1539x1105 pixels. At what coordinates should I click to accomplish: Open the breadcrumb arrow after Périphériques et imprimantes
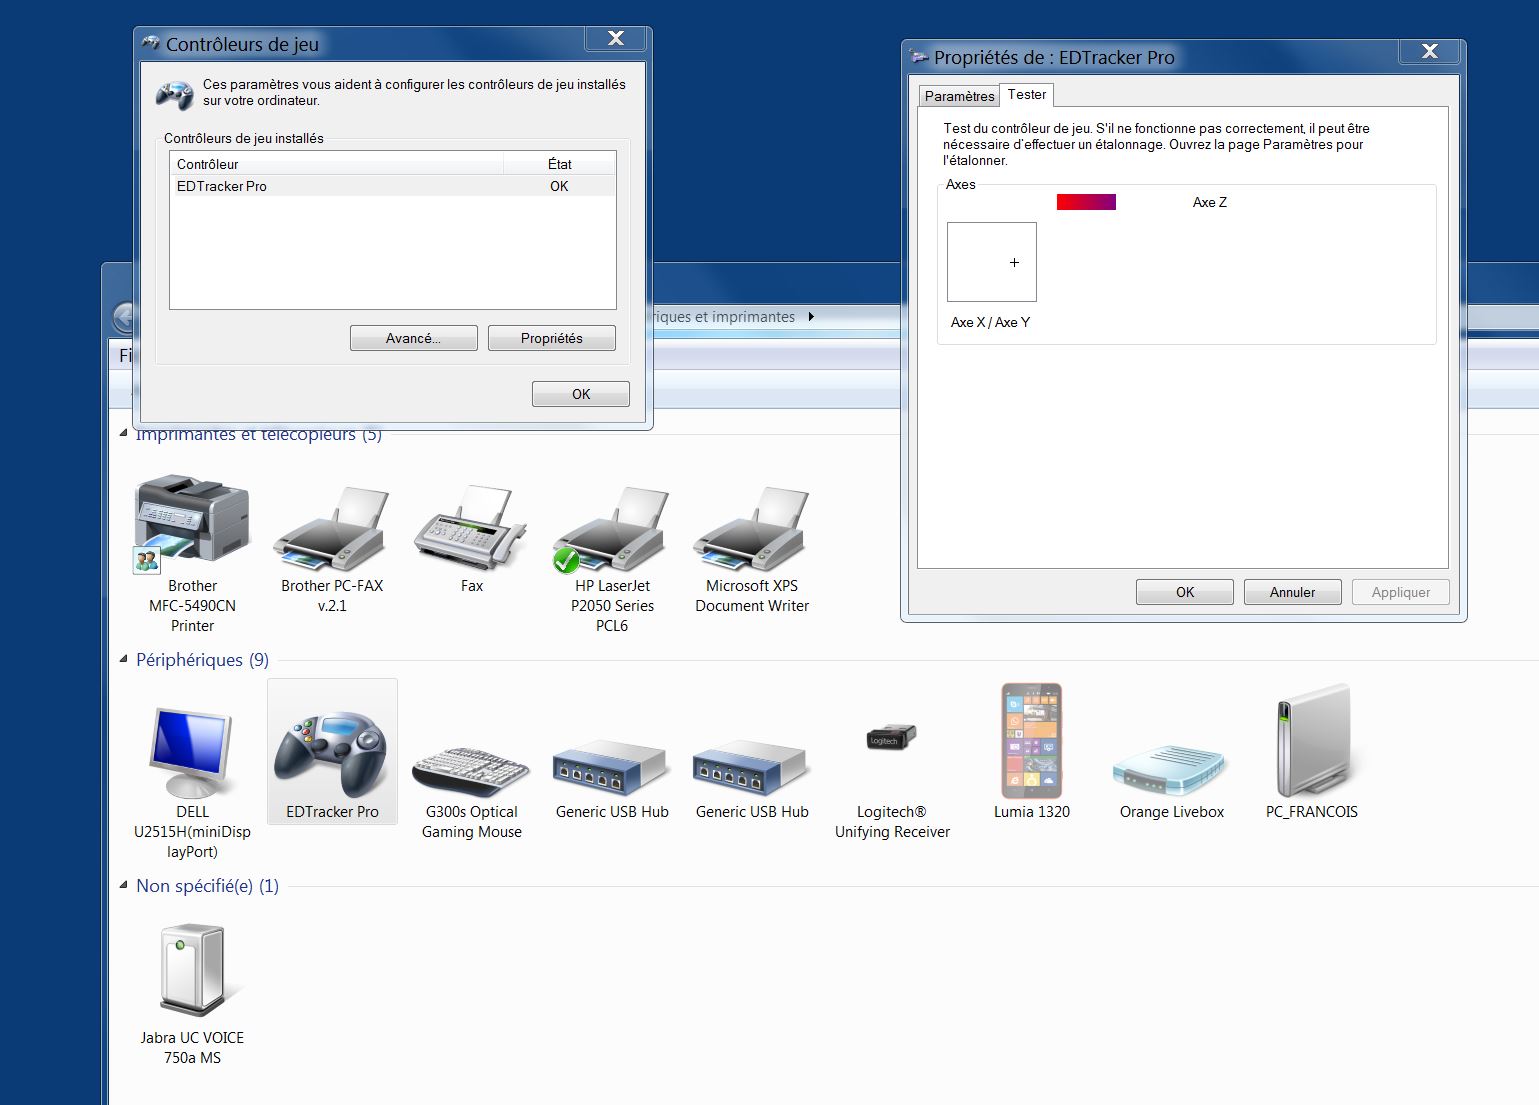point(811,317)
